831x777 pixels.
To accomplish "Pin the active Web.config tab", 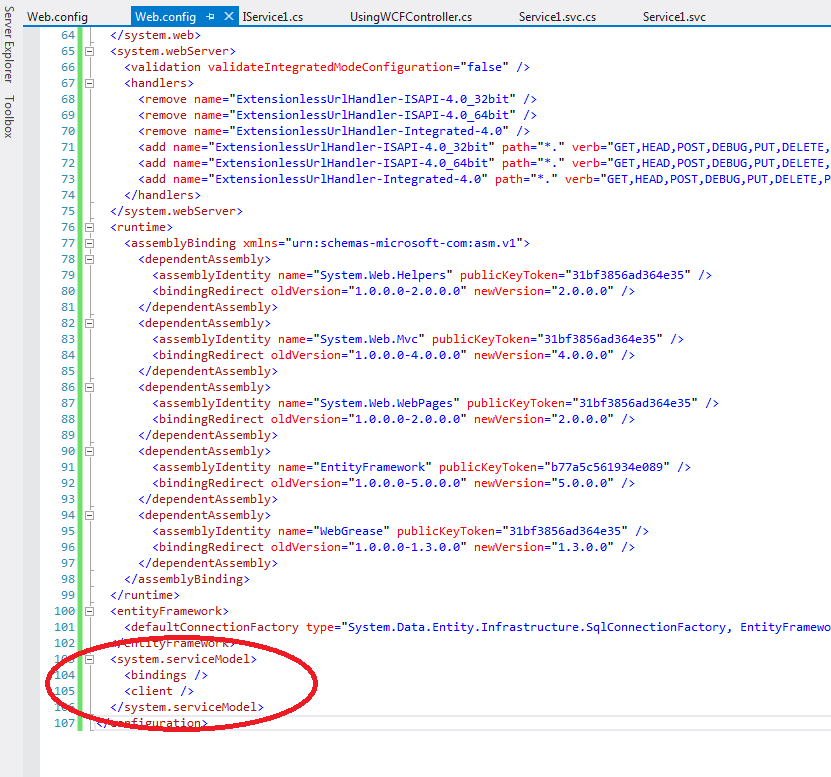I will [210, 17].
